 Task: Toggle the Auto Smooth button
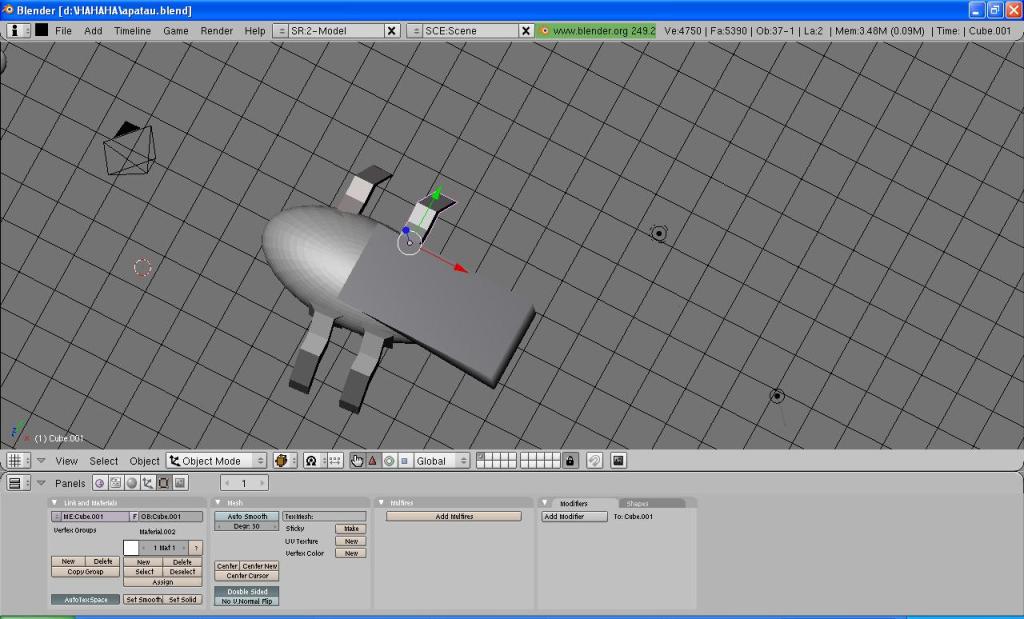(x=247, y=516)
